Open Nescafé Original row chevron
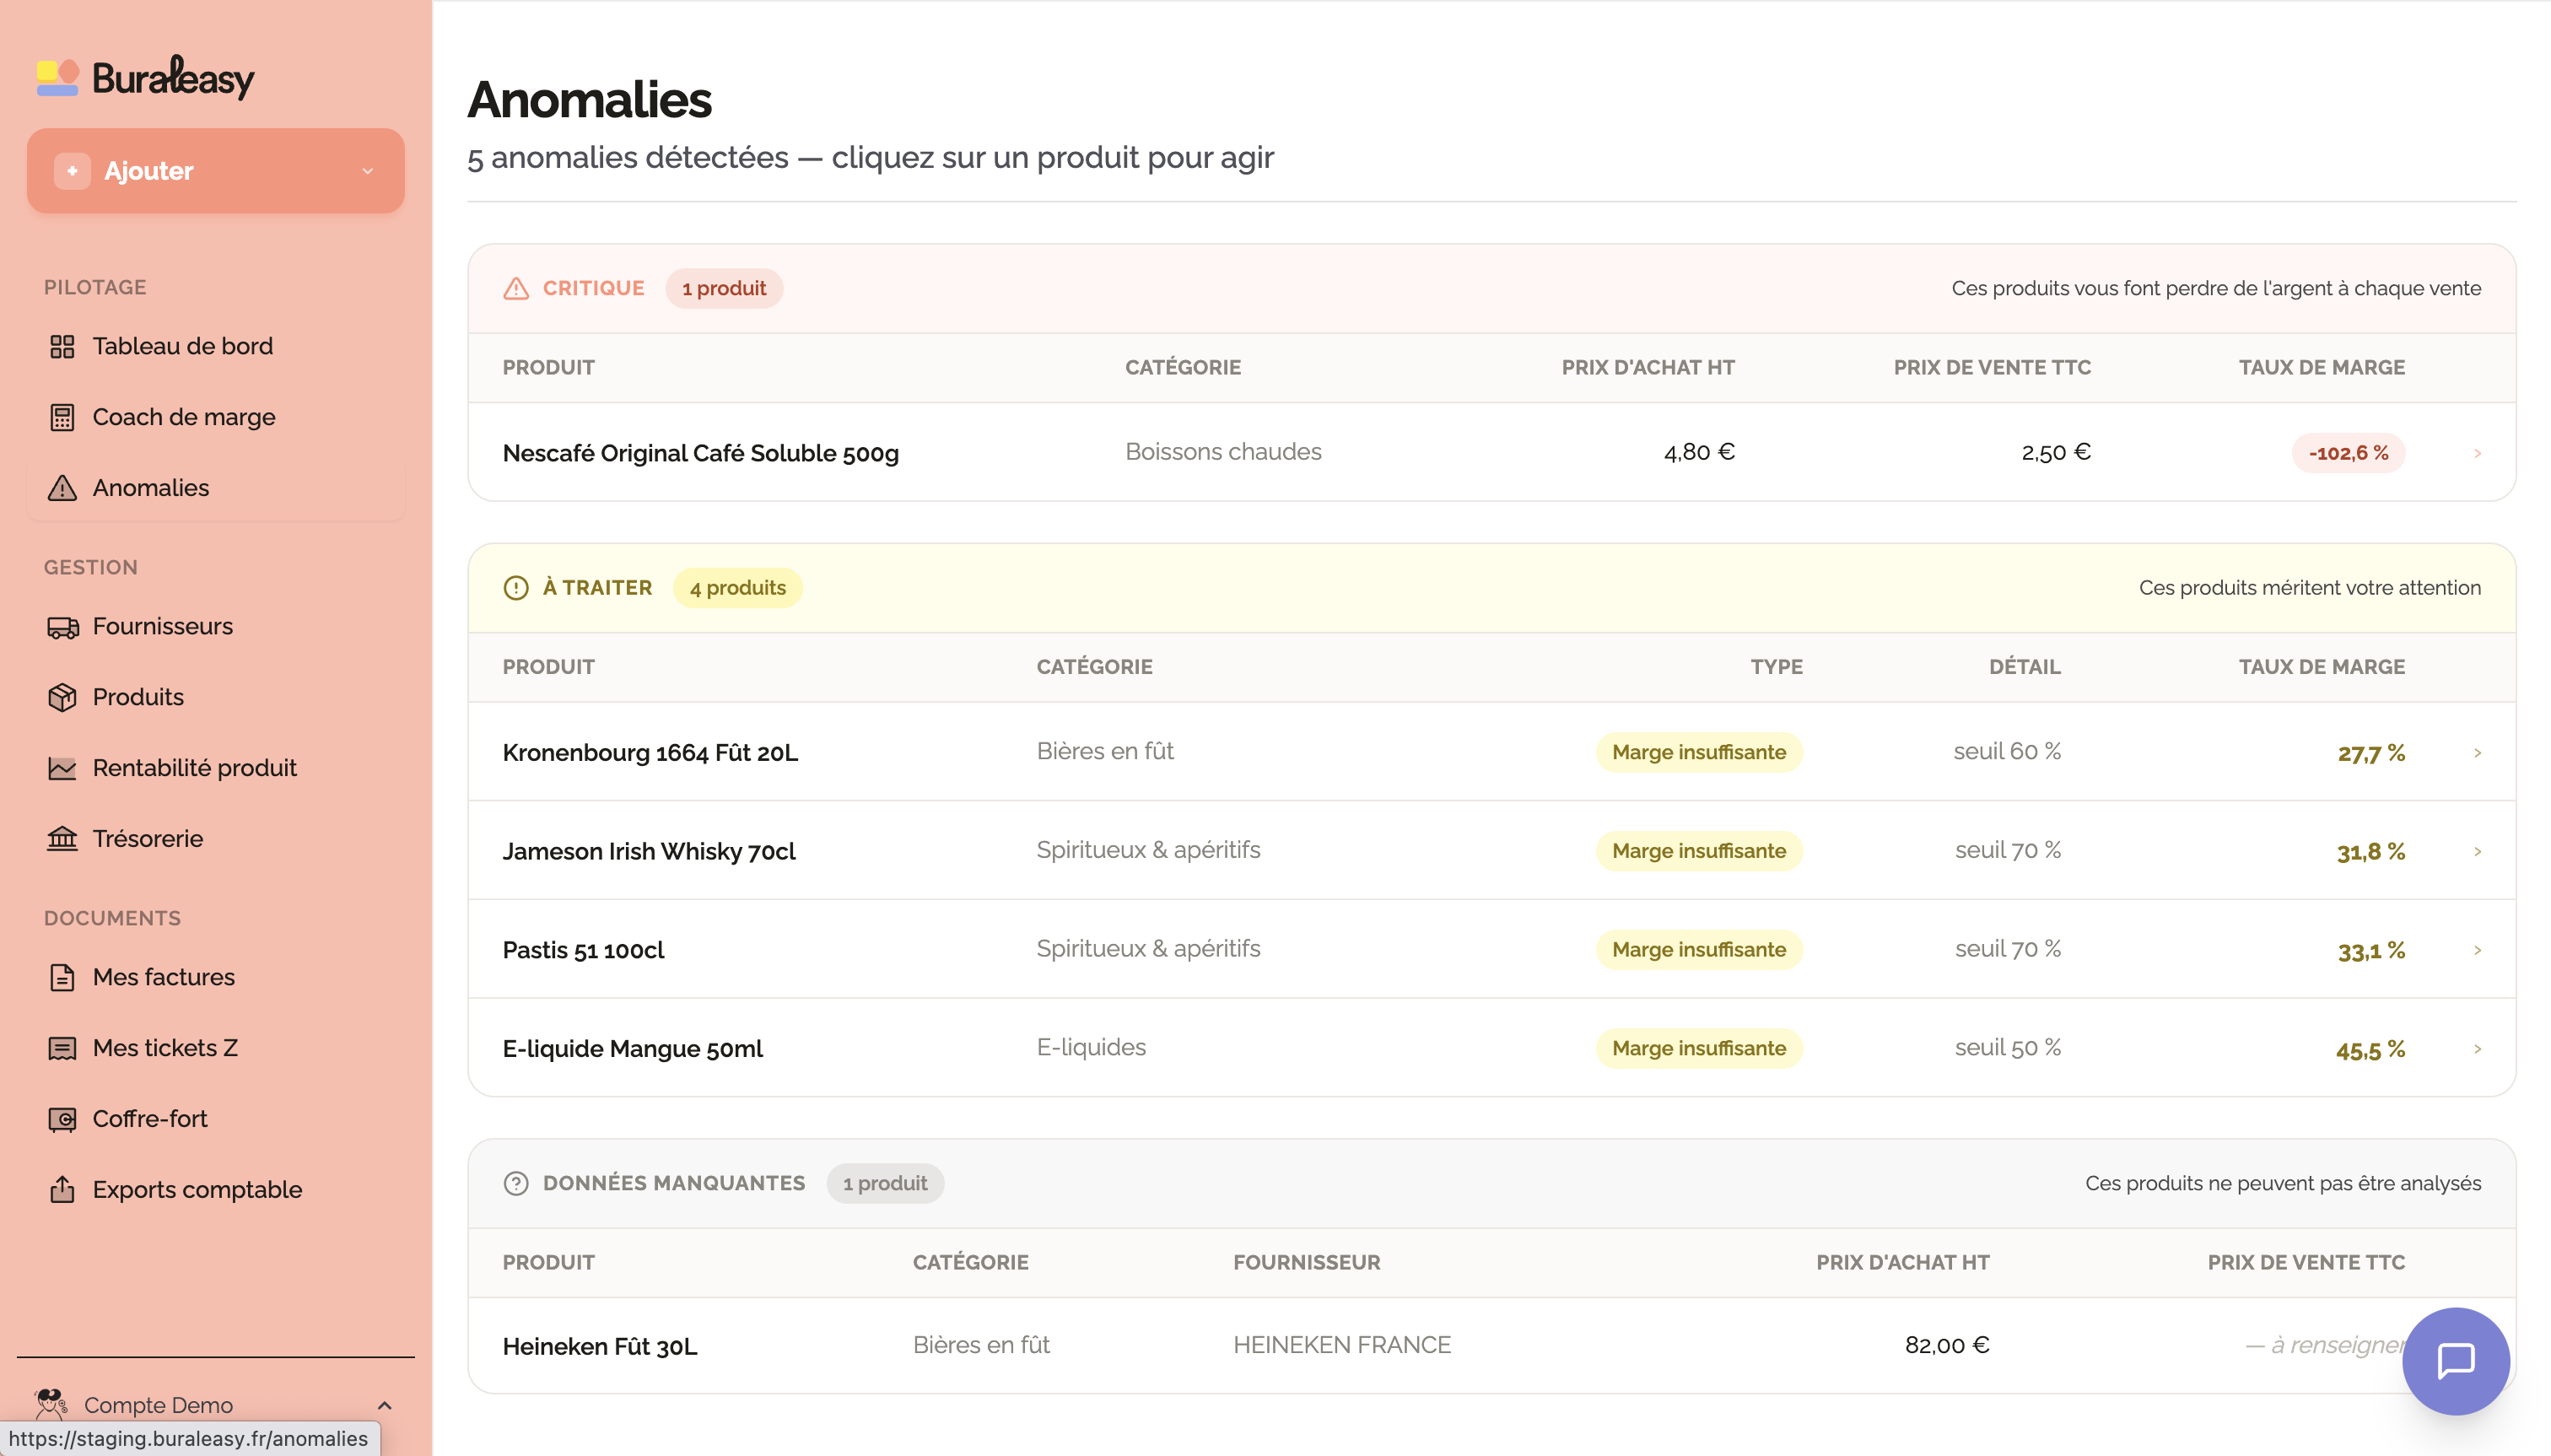The image size is (2551, 1456). point(2477,453)
